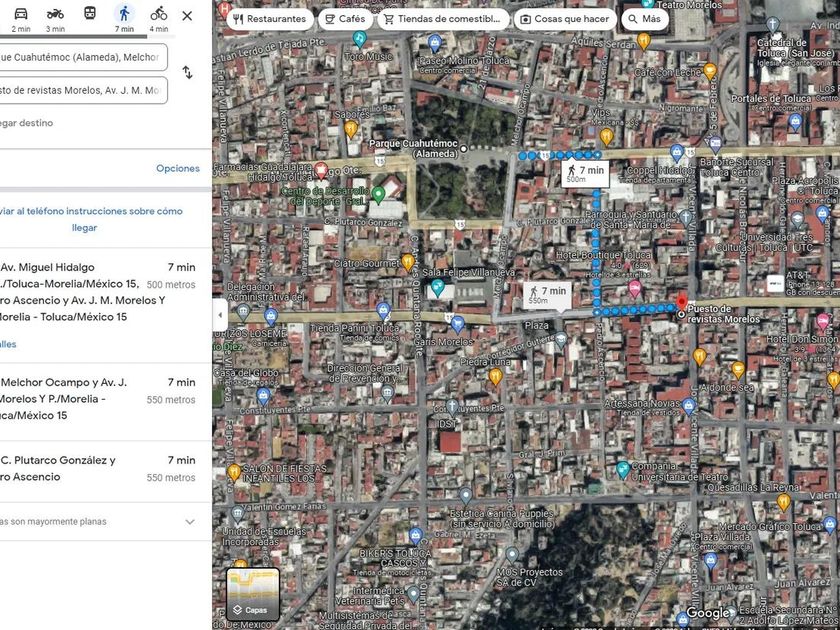Swap origin and destination
The width and height of the screenshot is (840, 630).
tap(187, 73)
